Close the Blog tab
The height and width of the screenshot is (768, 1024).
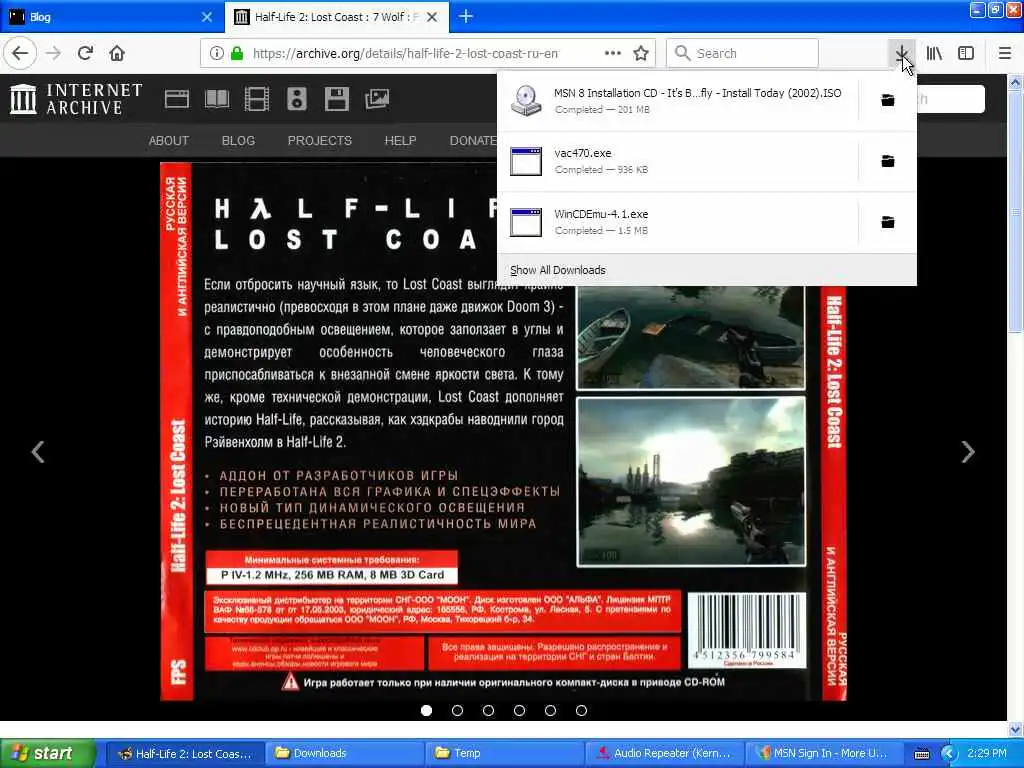click(x=206, y=17)
